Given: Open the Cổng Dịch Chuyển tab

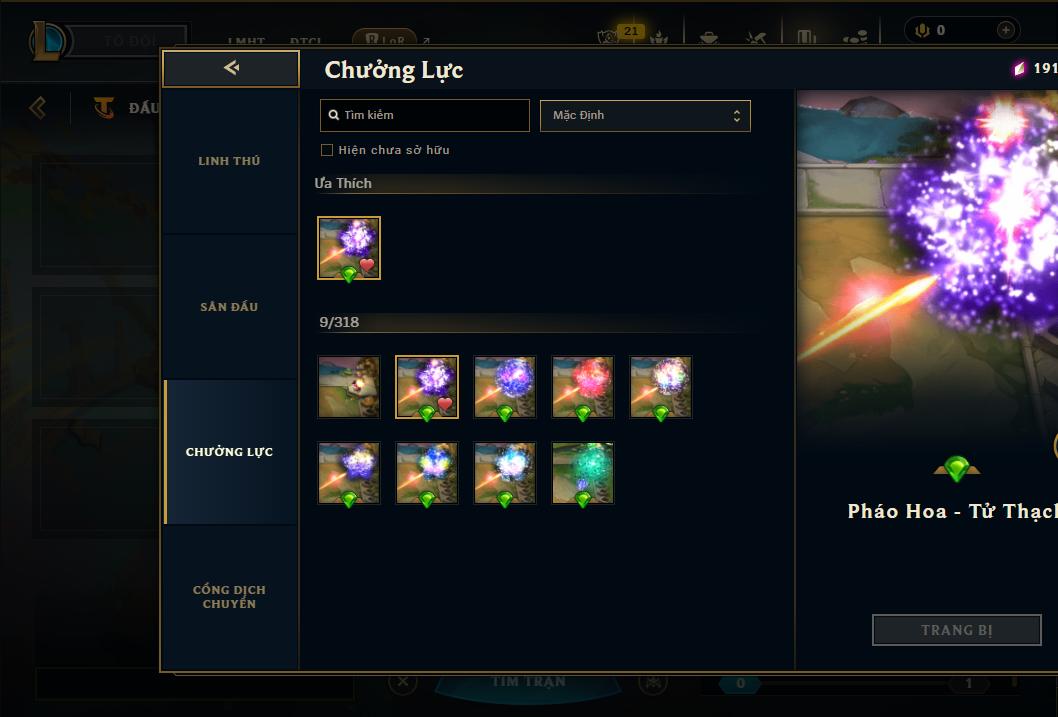Looking at the screenshot, I should (x=229, y=597).
